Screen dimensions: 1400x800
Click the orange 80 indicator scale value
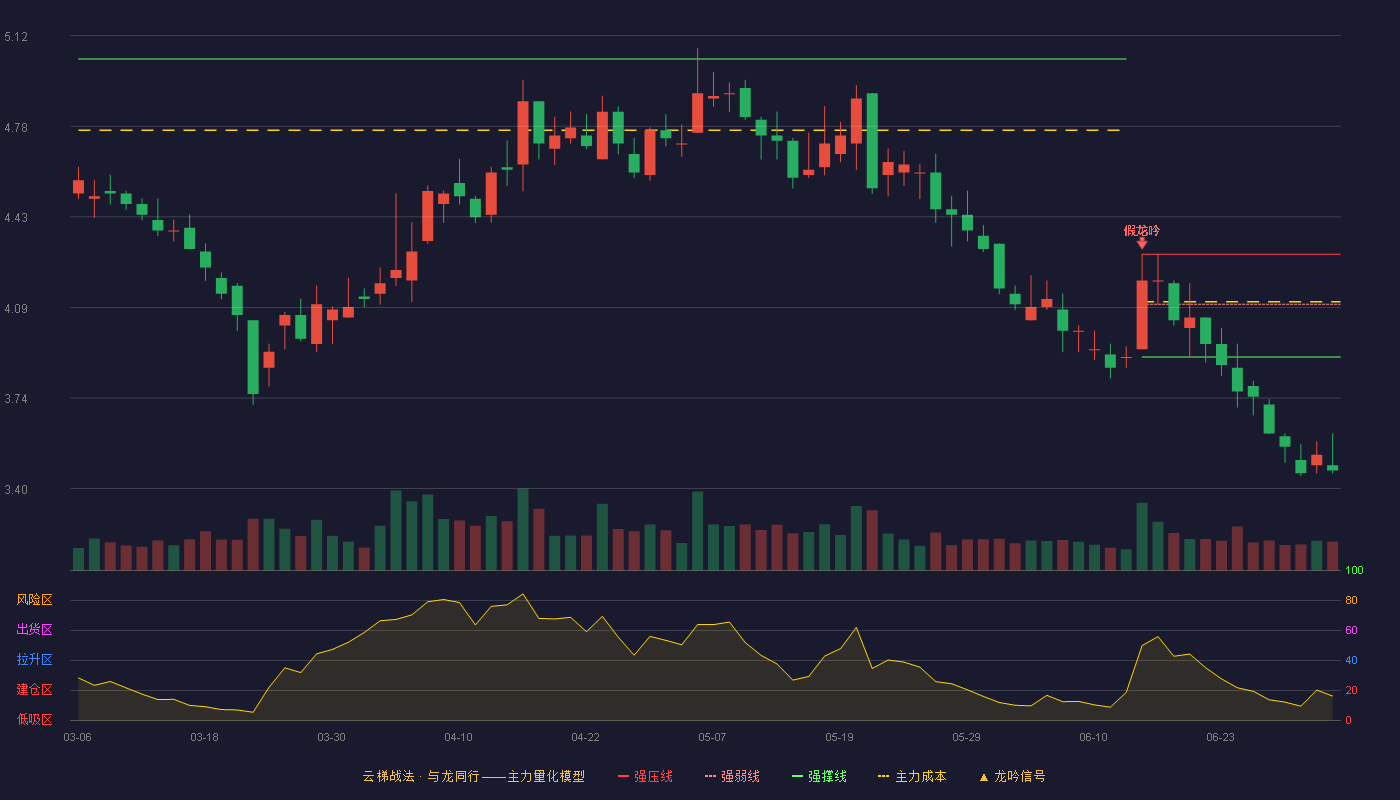pos(1351,600)
